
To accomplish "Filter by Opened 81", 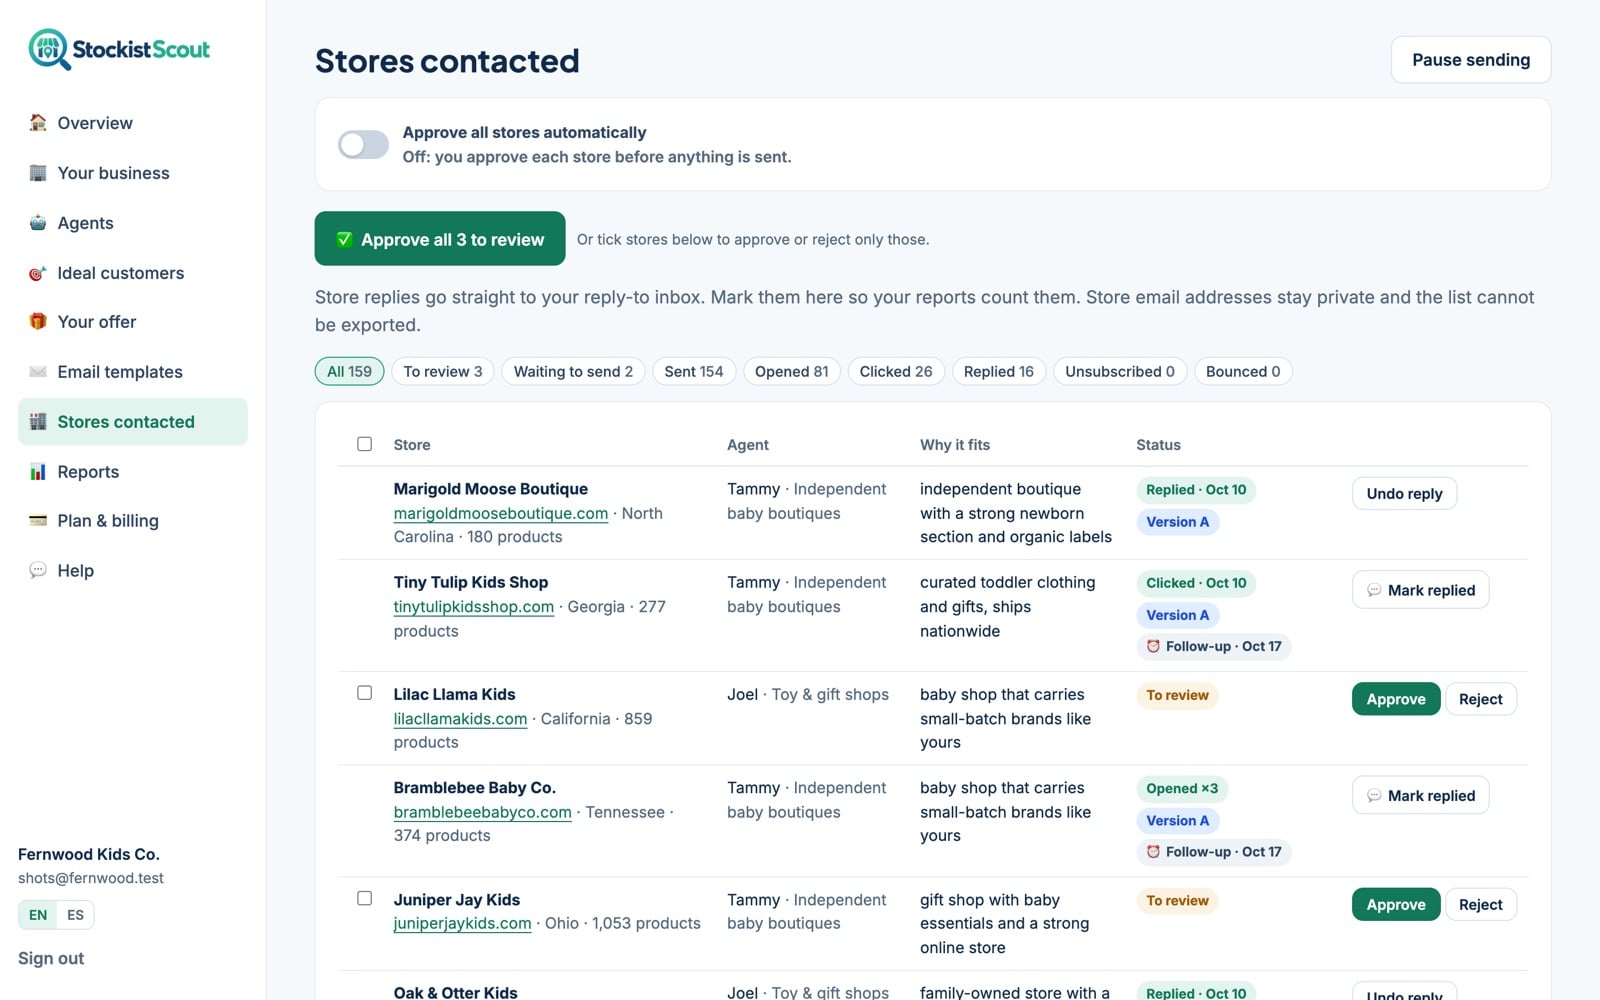I will (x=791, y=371).
